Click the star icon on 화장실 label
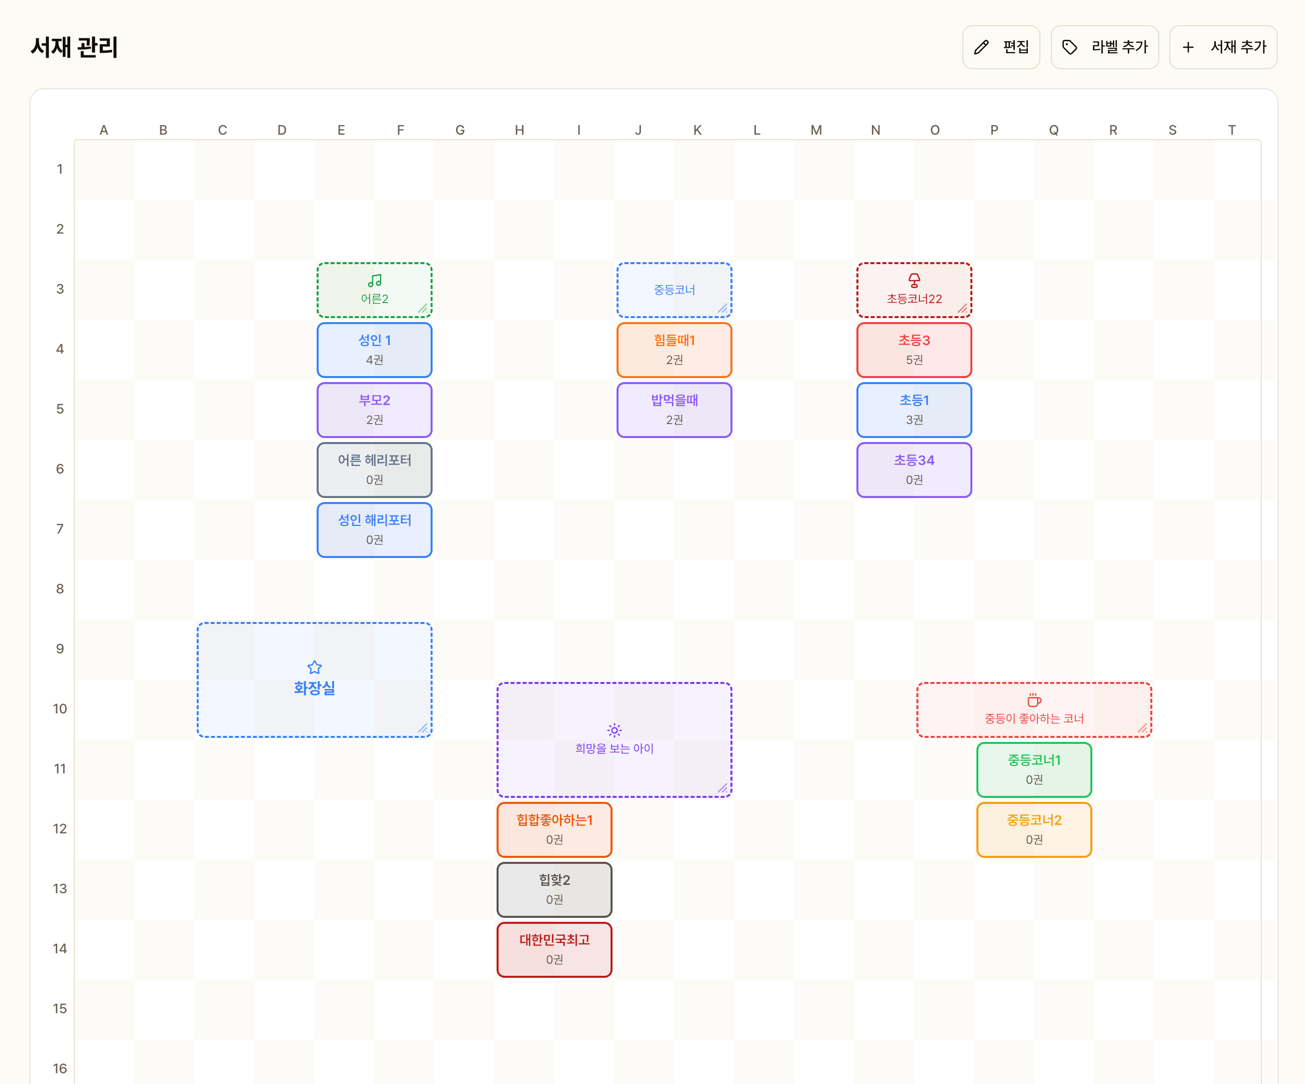The image size is (1305, 1084). tap(314, 667)
